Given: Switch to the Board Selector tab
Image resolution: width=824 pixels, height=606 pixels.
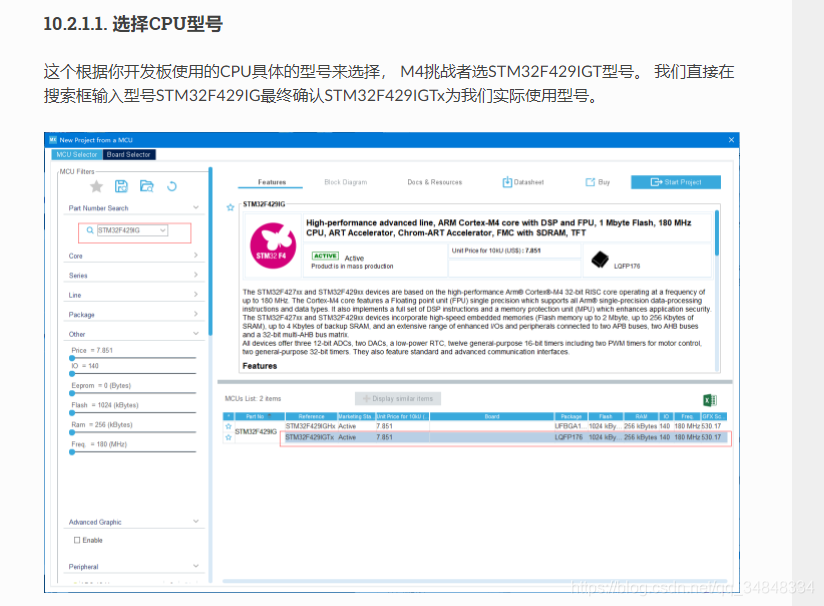Looking at the screenshot, I should (128, 155).
